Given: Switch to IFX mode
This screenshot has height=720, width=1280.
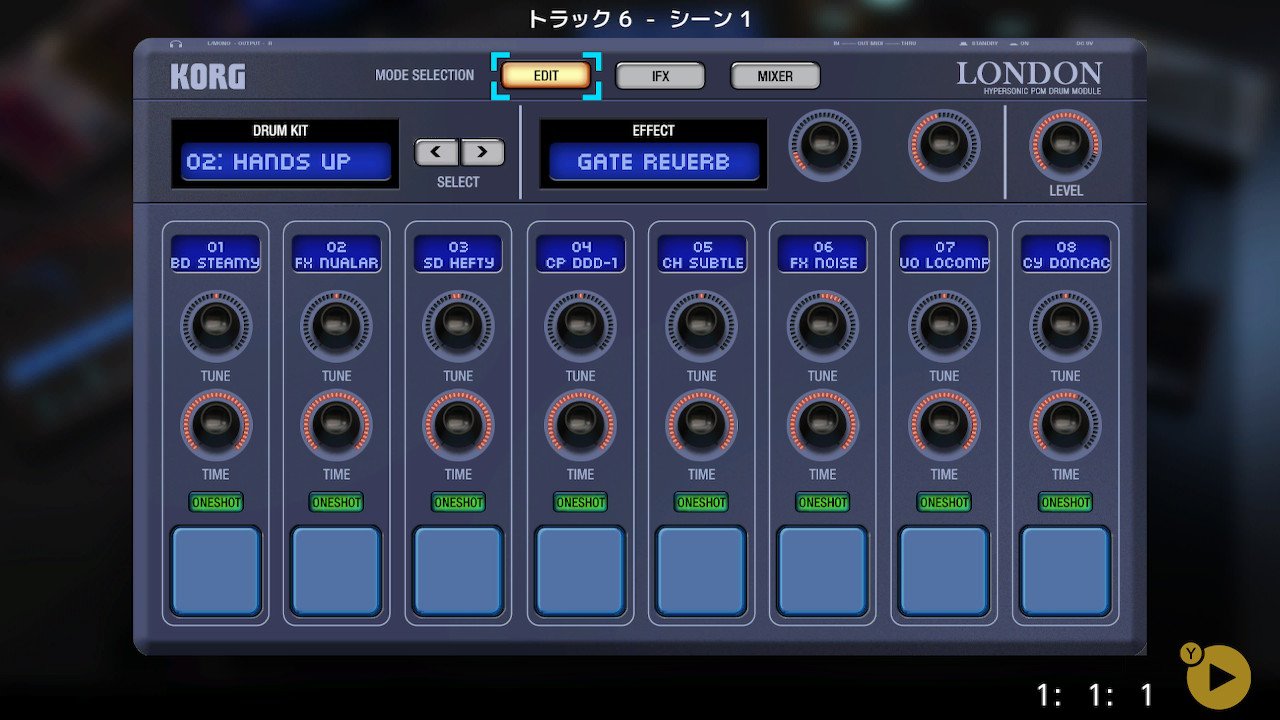Looking at the screenshot, I should coord(660,76).
